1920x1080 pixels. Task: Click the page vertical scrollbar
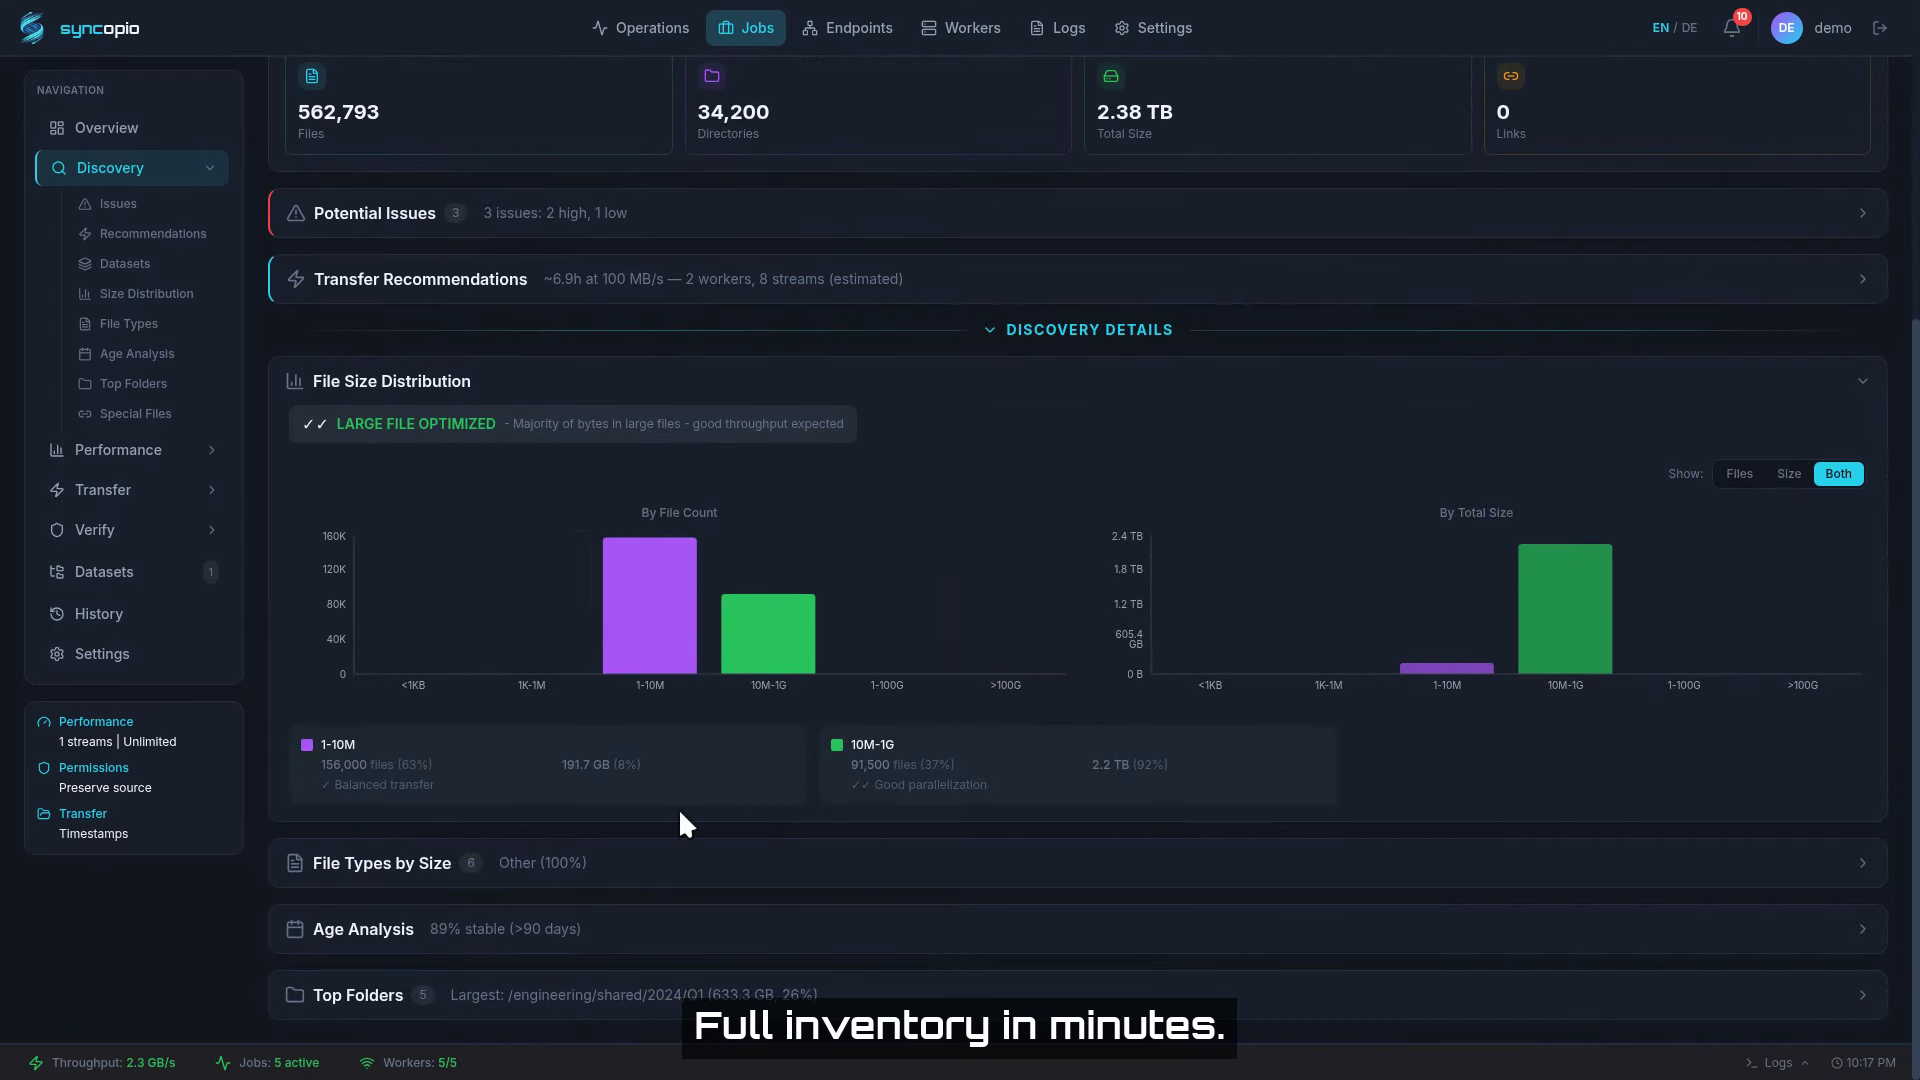pyautogui.click(x=1915, y=680)
